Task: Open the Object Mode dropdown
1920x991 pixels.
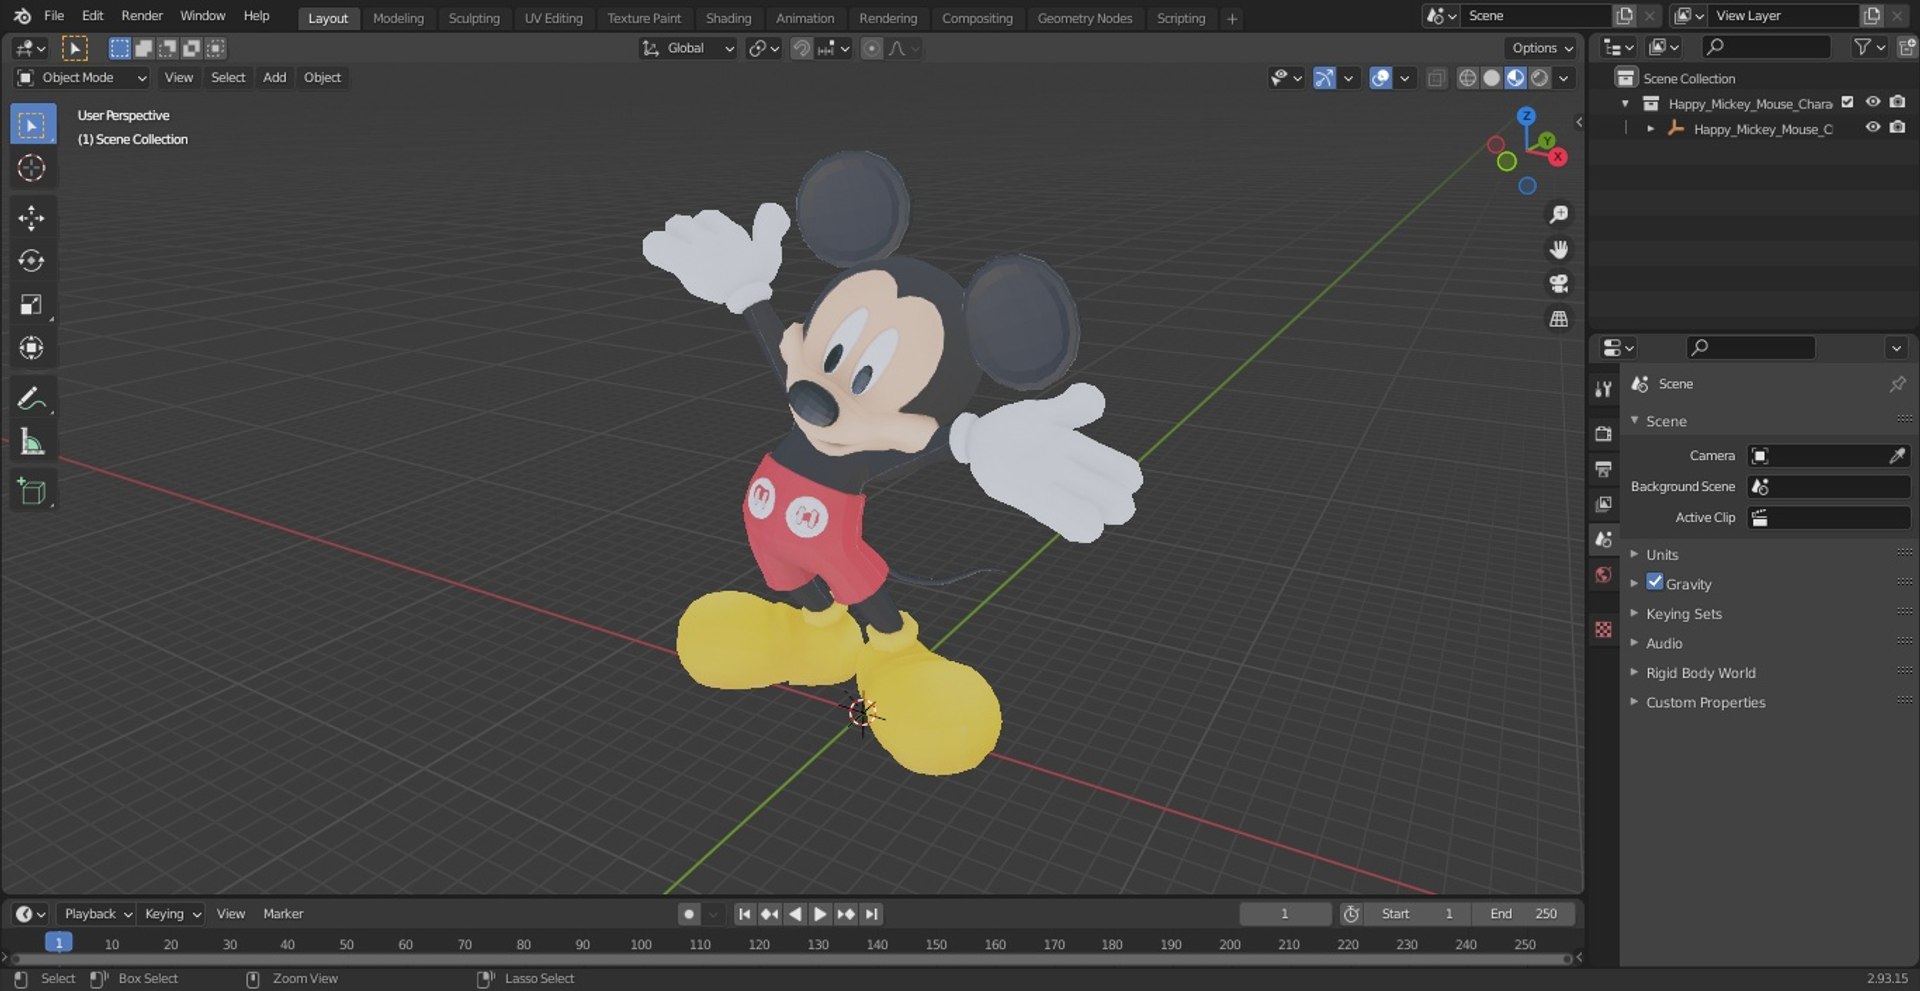Action: pos(82,78)
